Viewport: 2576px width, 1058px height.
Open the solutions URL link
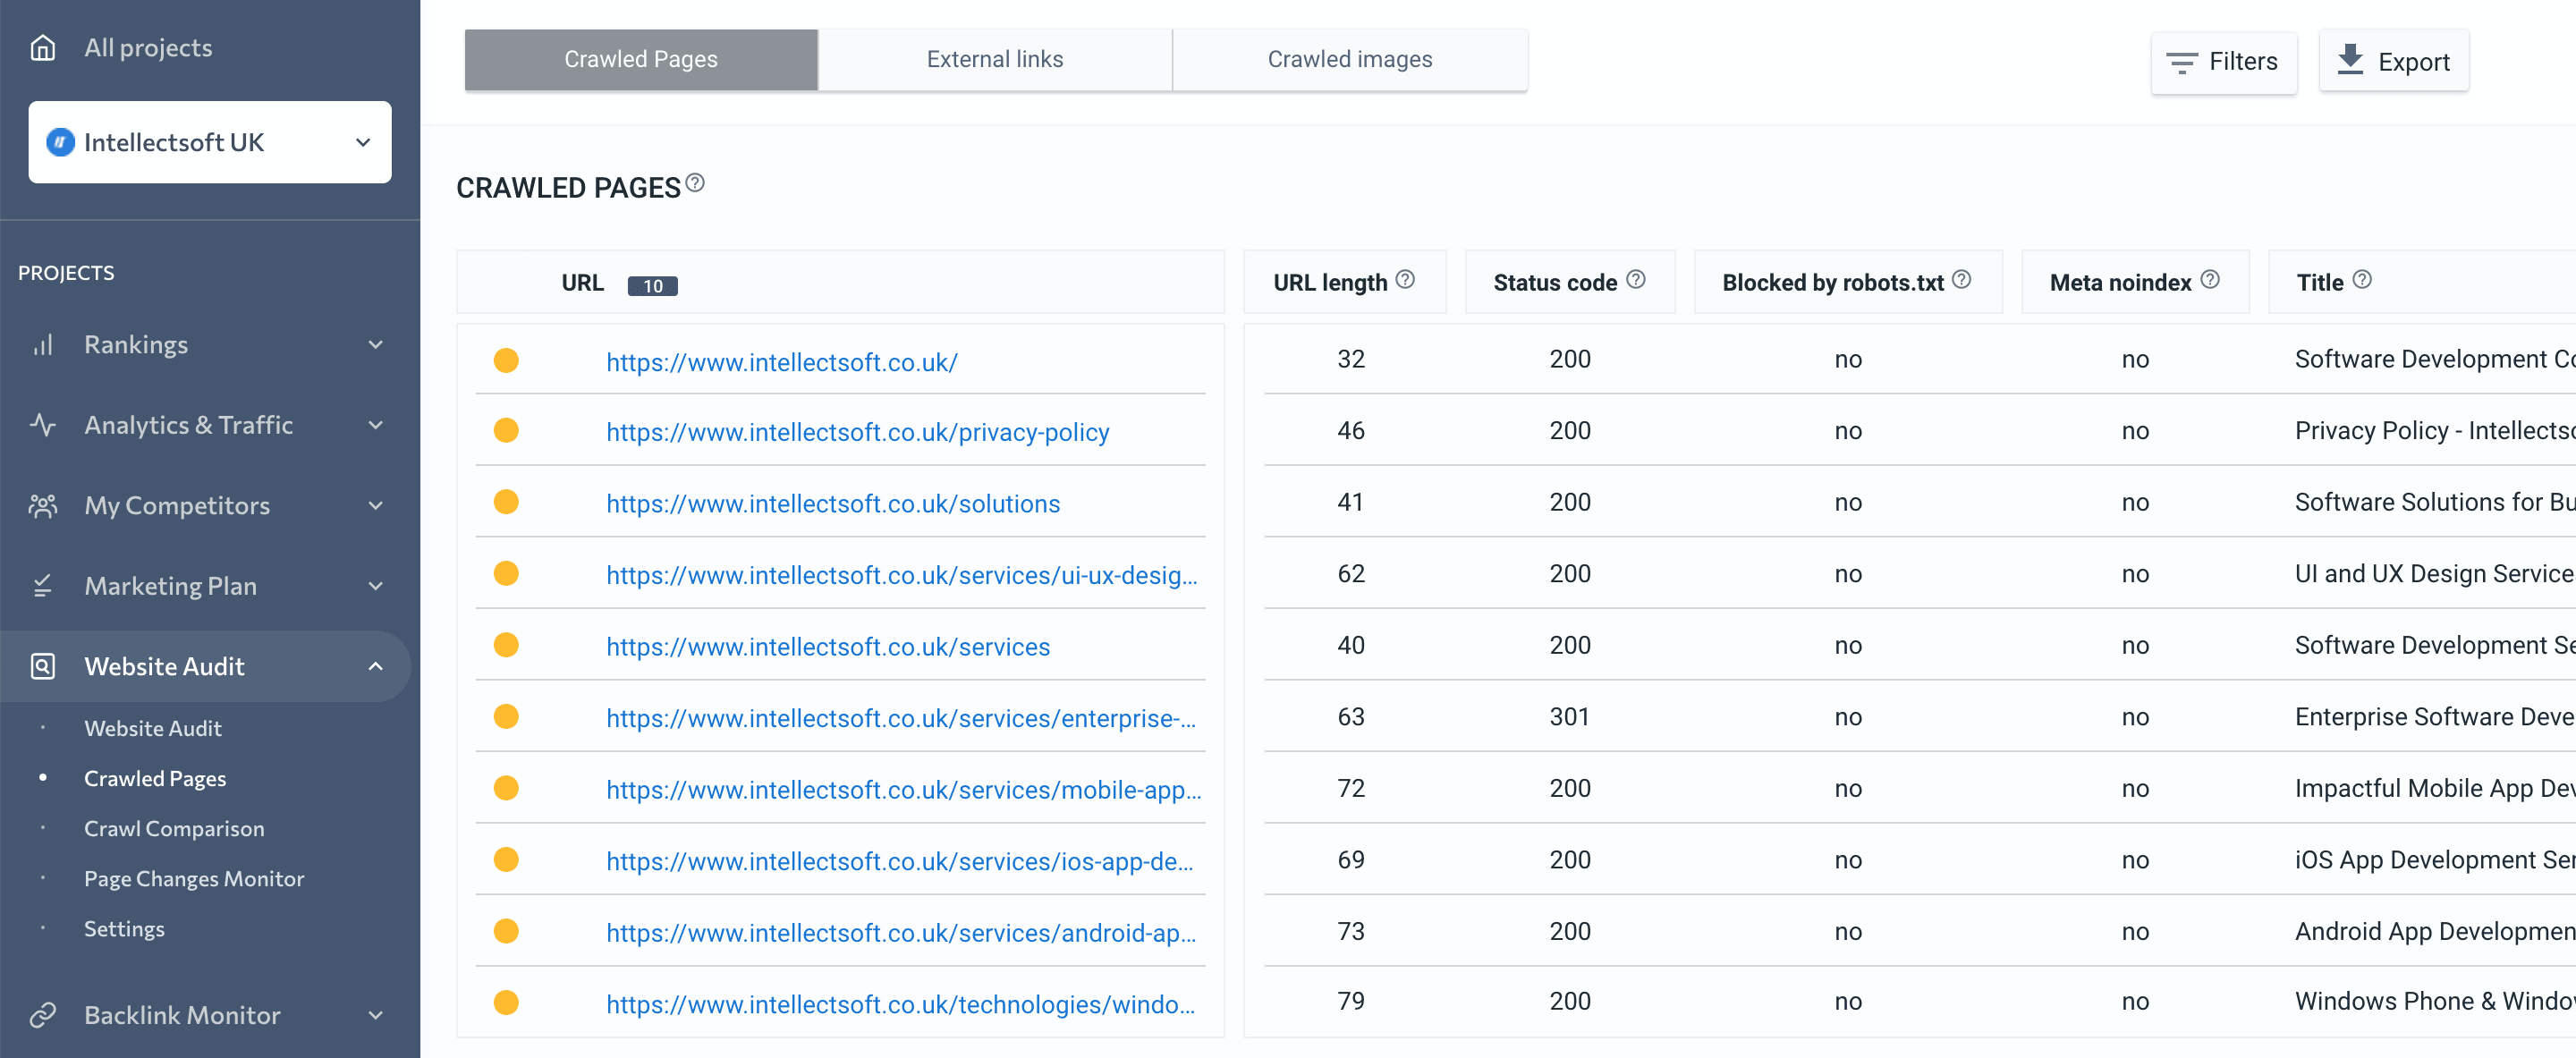(x=832, y=504)
